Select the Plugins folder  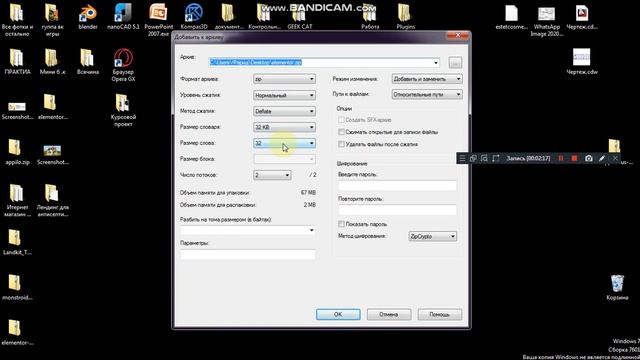(x=405, y=17)
